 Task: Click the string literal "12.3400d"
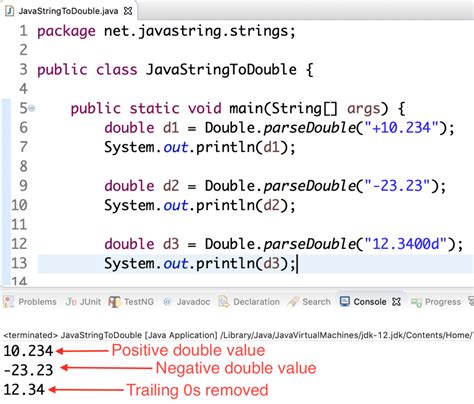405,244
